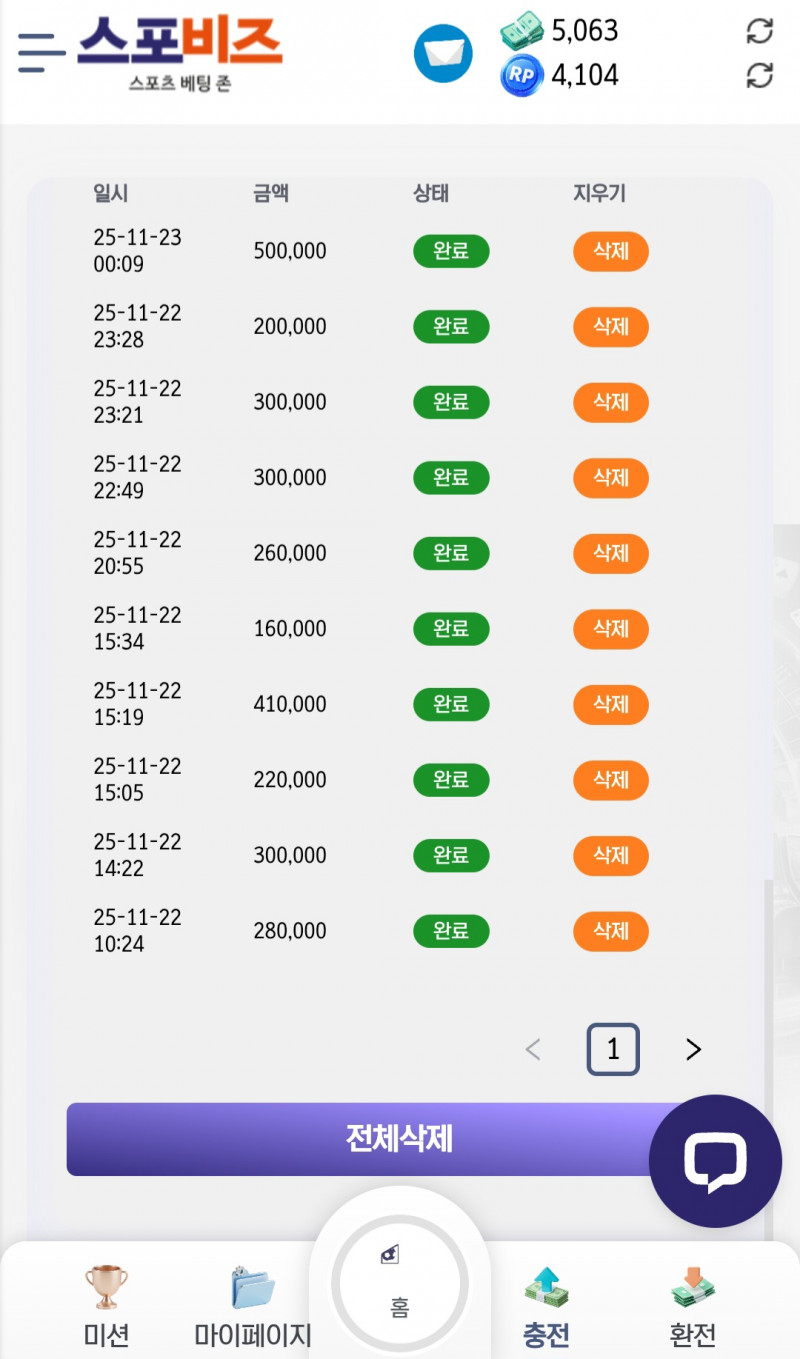Switch to the 충전 tab
This screenshot has height=1359, width=800.
click(x=546, y=1303)
